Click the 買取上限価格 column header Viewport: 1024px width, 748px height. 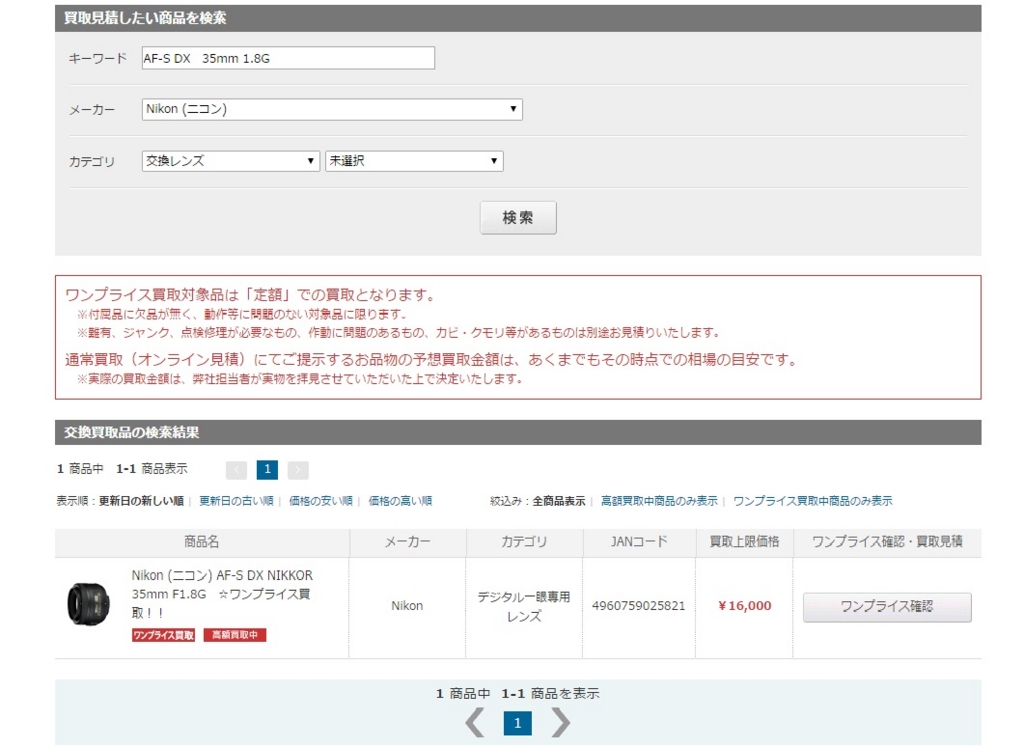(744, 542)
